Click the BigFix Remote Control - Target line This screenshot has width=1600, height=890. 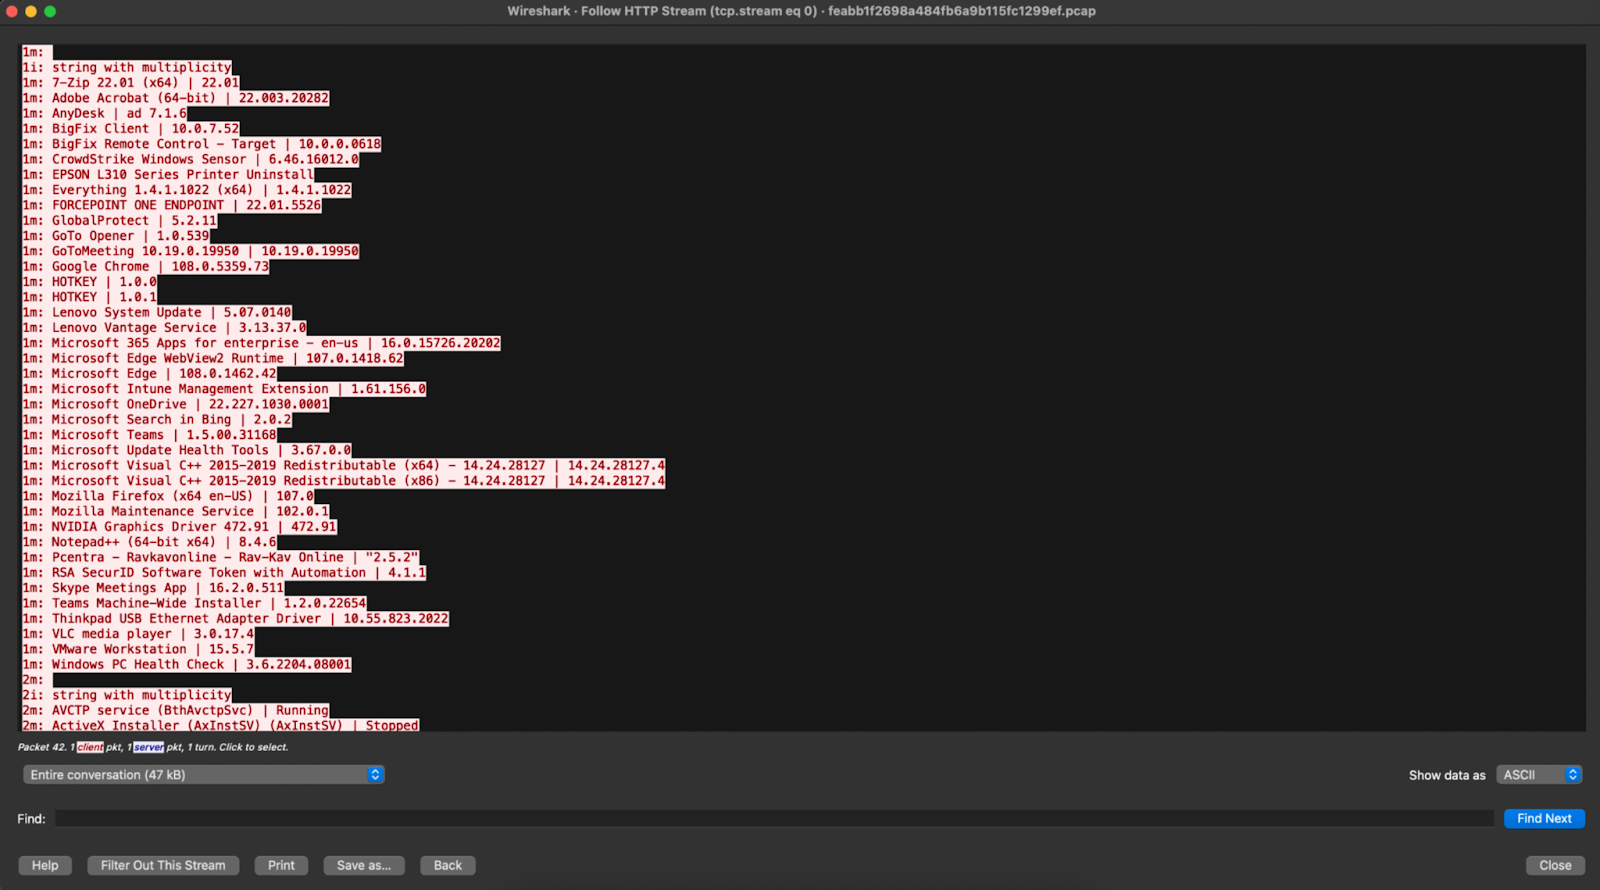click(202, 144)
